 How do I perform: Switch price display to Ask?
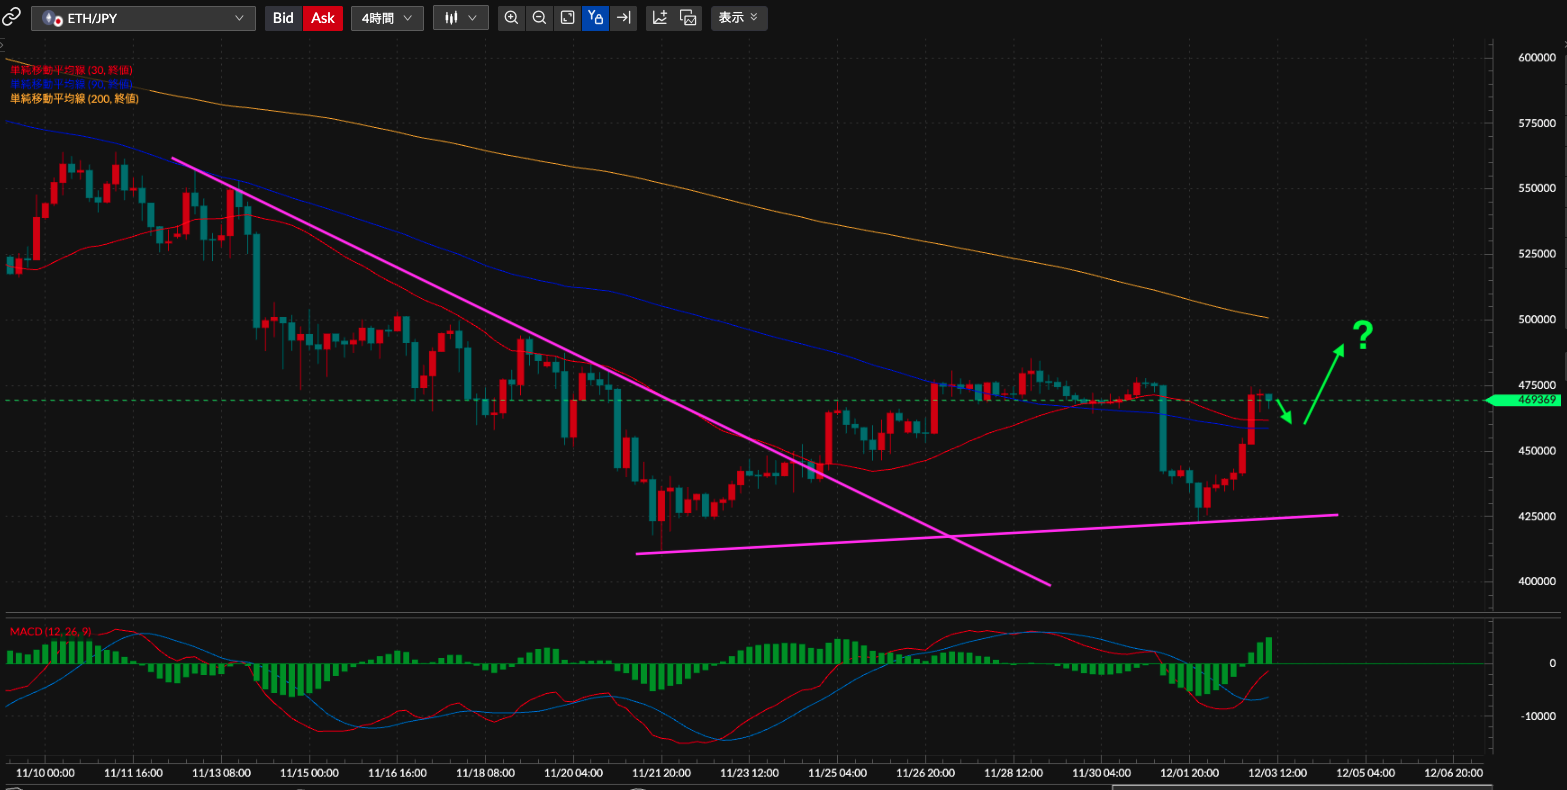323,18
